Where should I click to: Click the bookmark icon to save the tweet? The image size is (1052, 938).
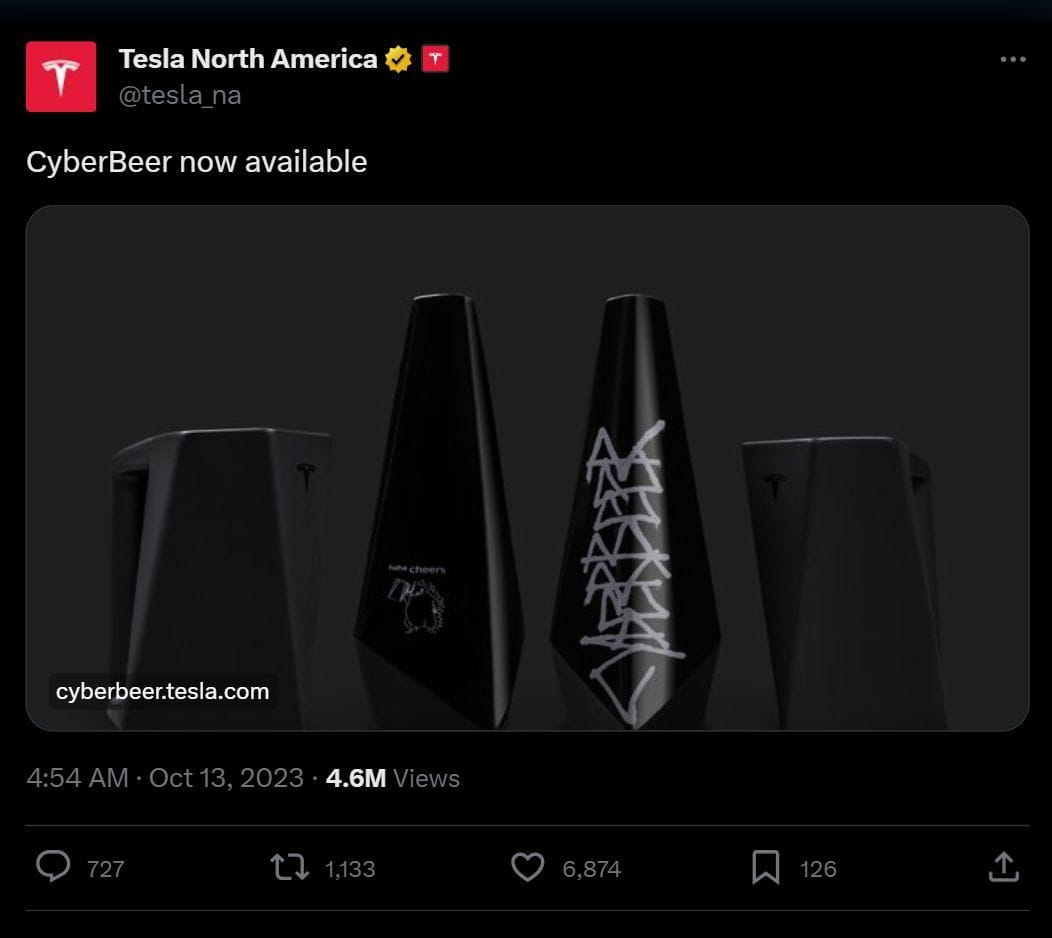tap(766, 868)
